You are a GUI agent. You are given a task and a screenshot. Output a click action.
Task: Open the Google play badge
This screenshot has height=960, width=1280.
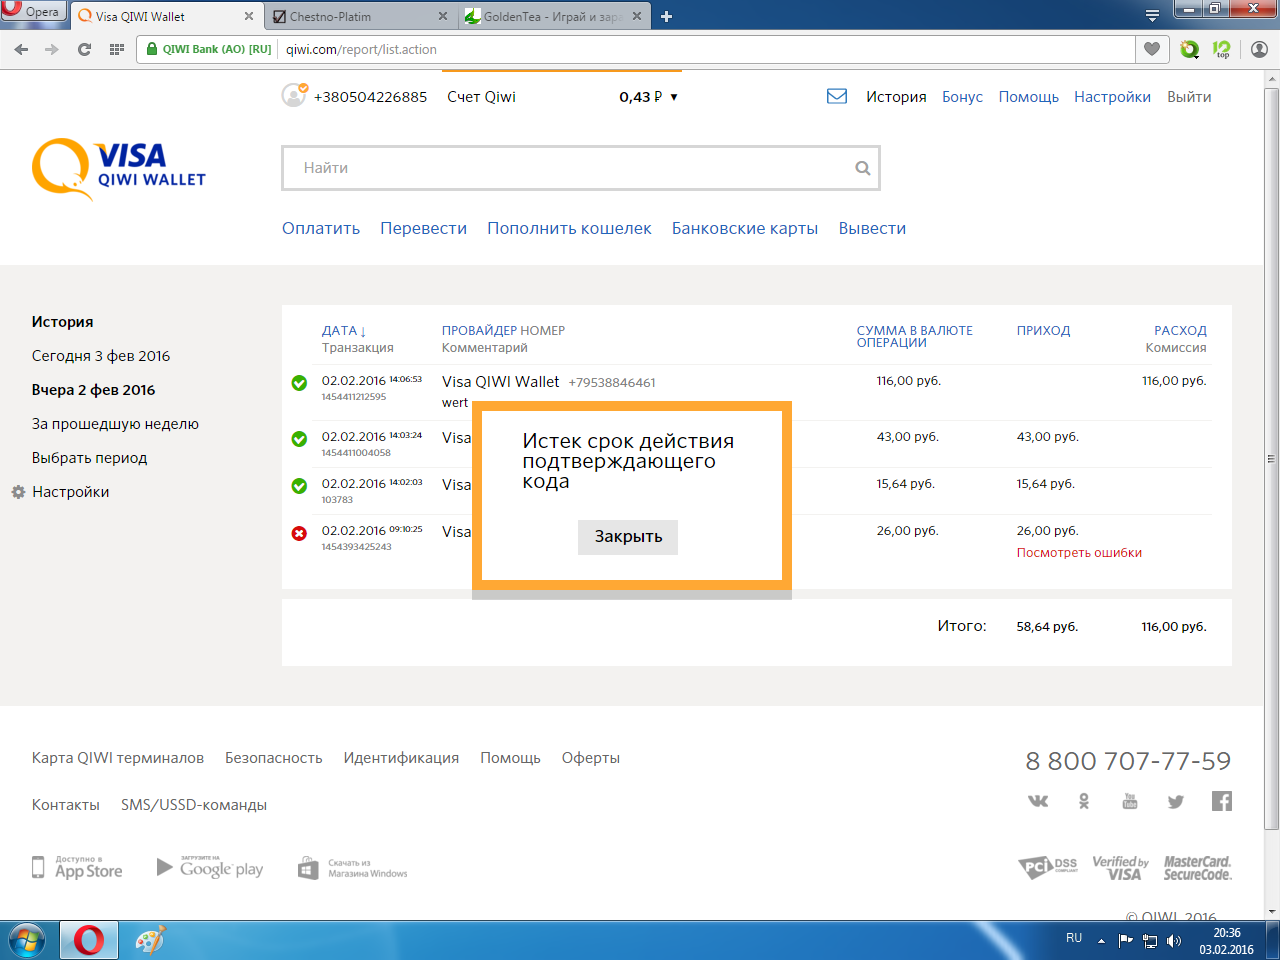(x=210, y=867)
